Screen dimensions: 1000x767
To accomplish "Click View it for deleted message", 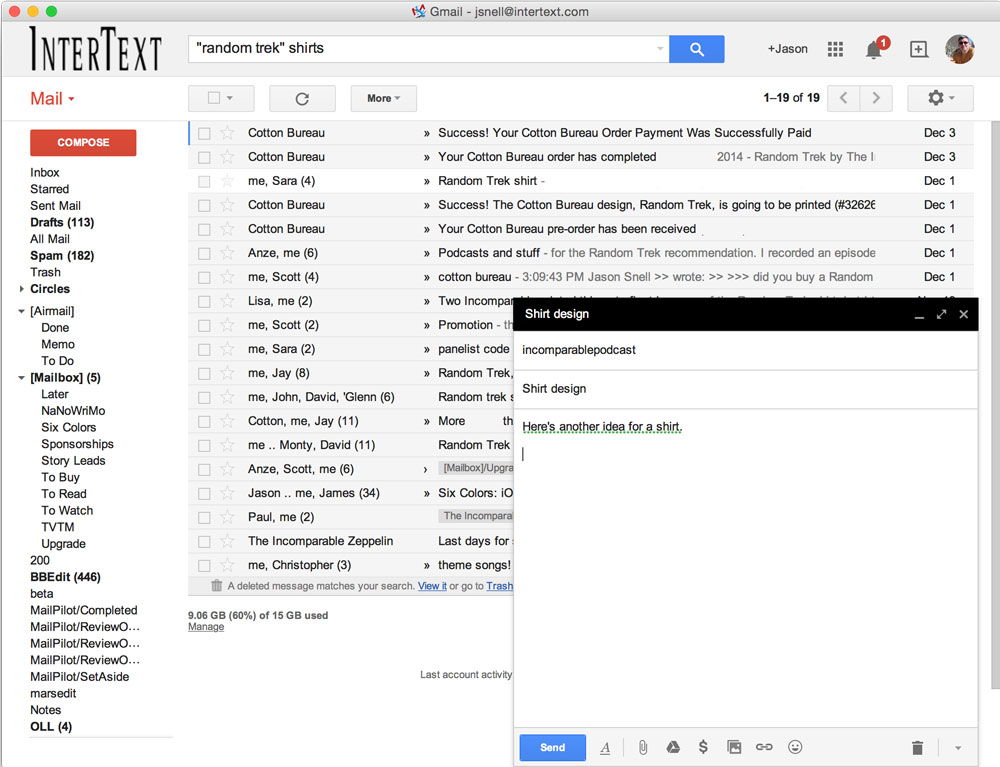I will (432, 586).
